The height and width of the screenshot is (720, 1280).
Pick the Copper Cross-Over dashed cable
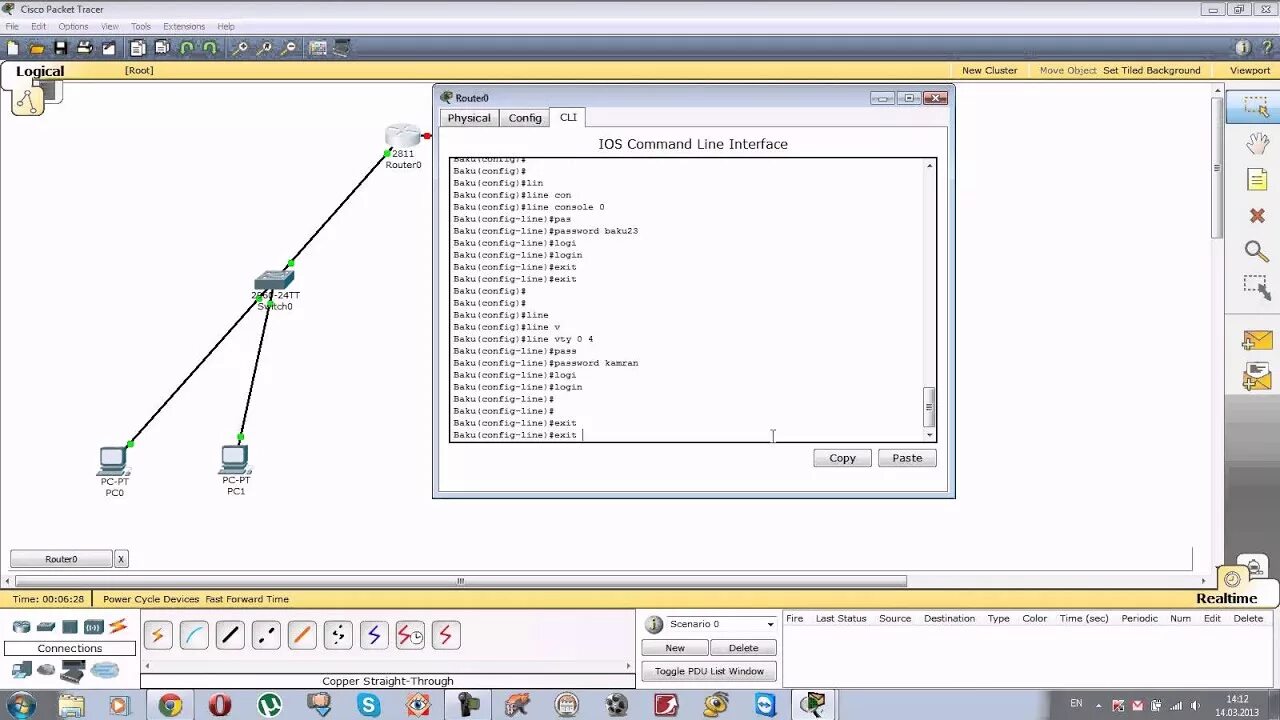tap(266, 634)
